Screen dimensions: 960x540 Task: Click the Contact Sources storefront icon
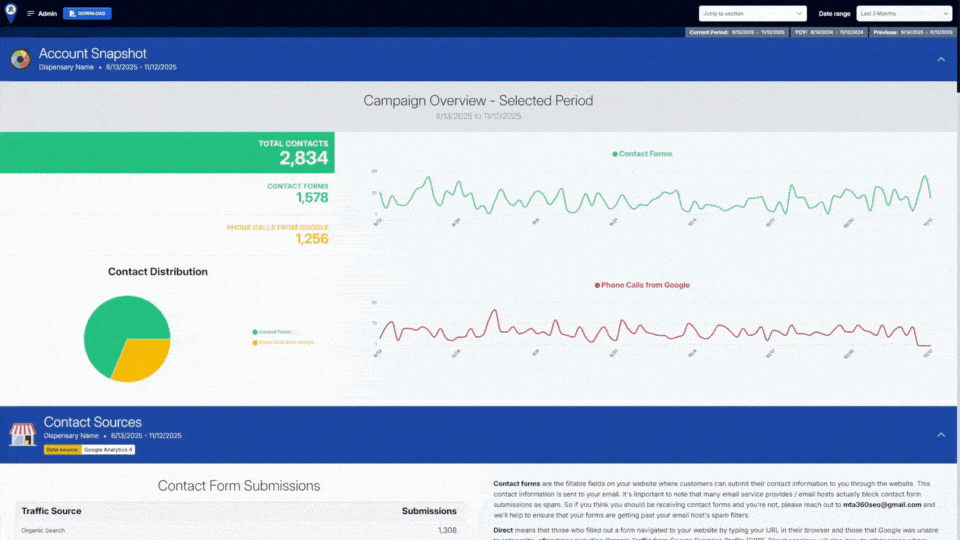click(22, 433)
